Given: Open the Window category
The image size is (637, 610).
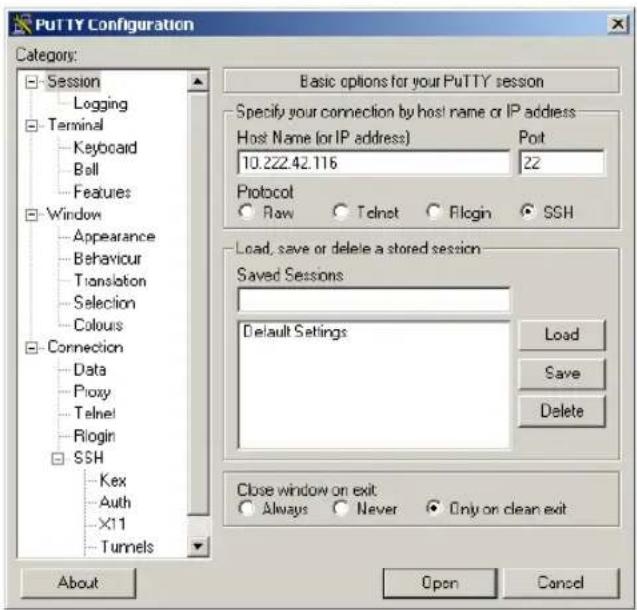Looking at the screenshot, I should click(x=74, y=214).
